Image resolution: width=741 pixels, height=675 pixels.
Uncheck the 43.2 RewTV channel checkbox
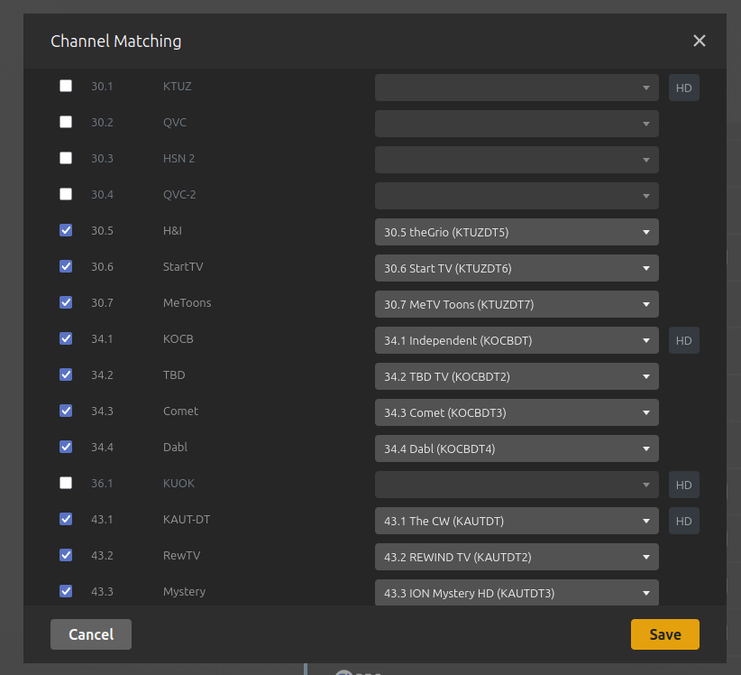pyautogui.click(x=66, y=555)
